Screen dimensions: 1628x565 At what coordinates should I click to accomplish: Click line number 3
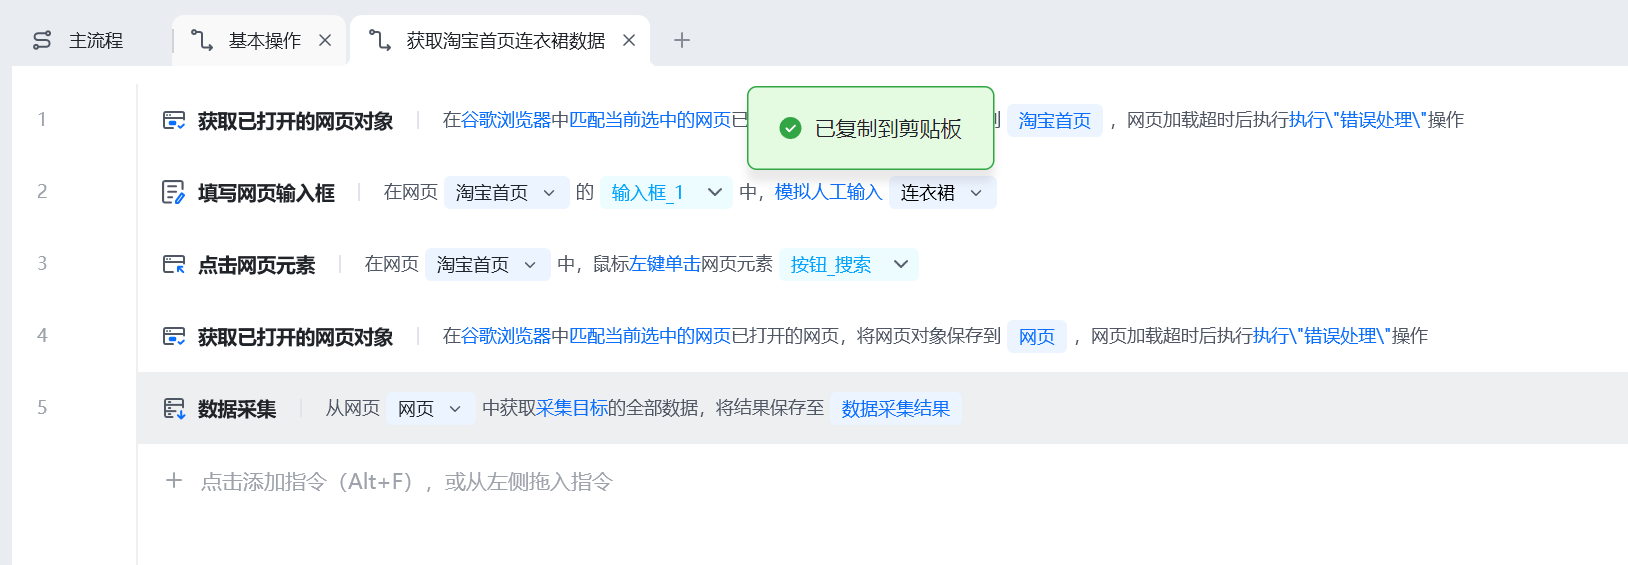point(42,263)
